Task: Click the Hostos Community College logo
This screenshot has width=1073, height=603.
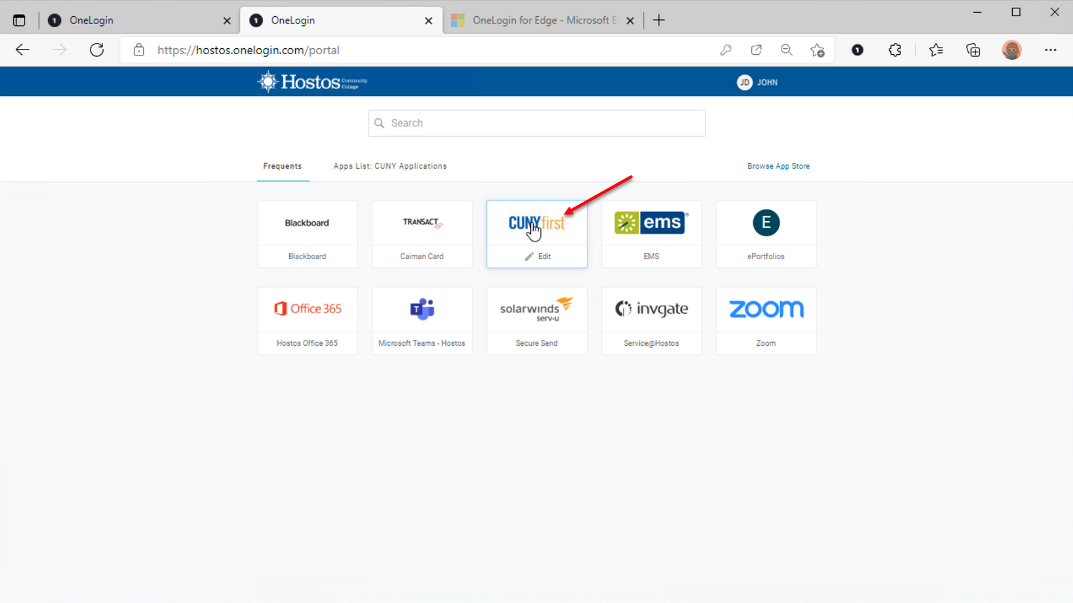Action: click(312, 82)
